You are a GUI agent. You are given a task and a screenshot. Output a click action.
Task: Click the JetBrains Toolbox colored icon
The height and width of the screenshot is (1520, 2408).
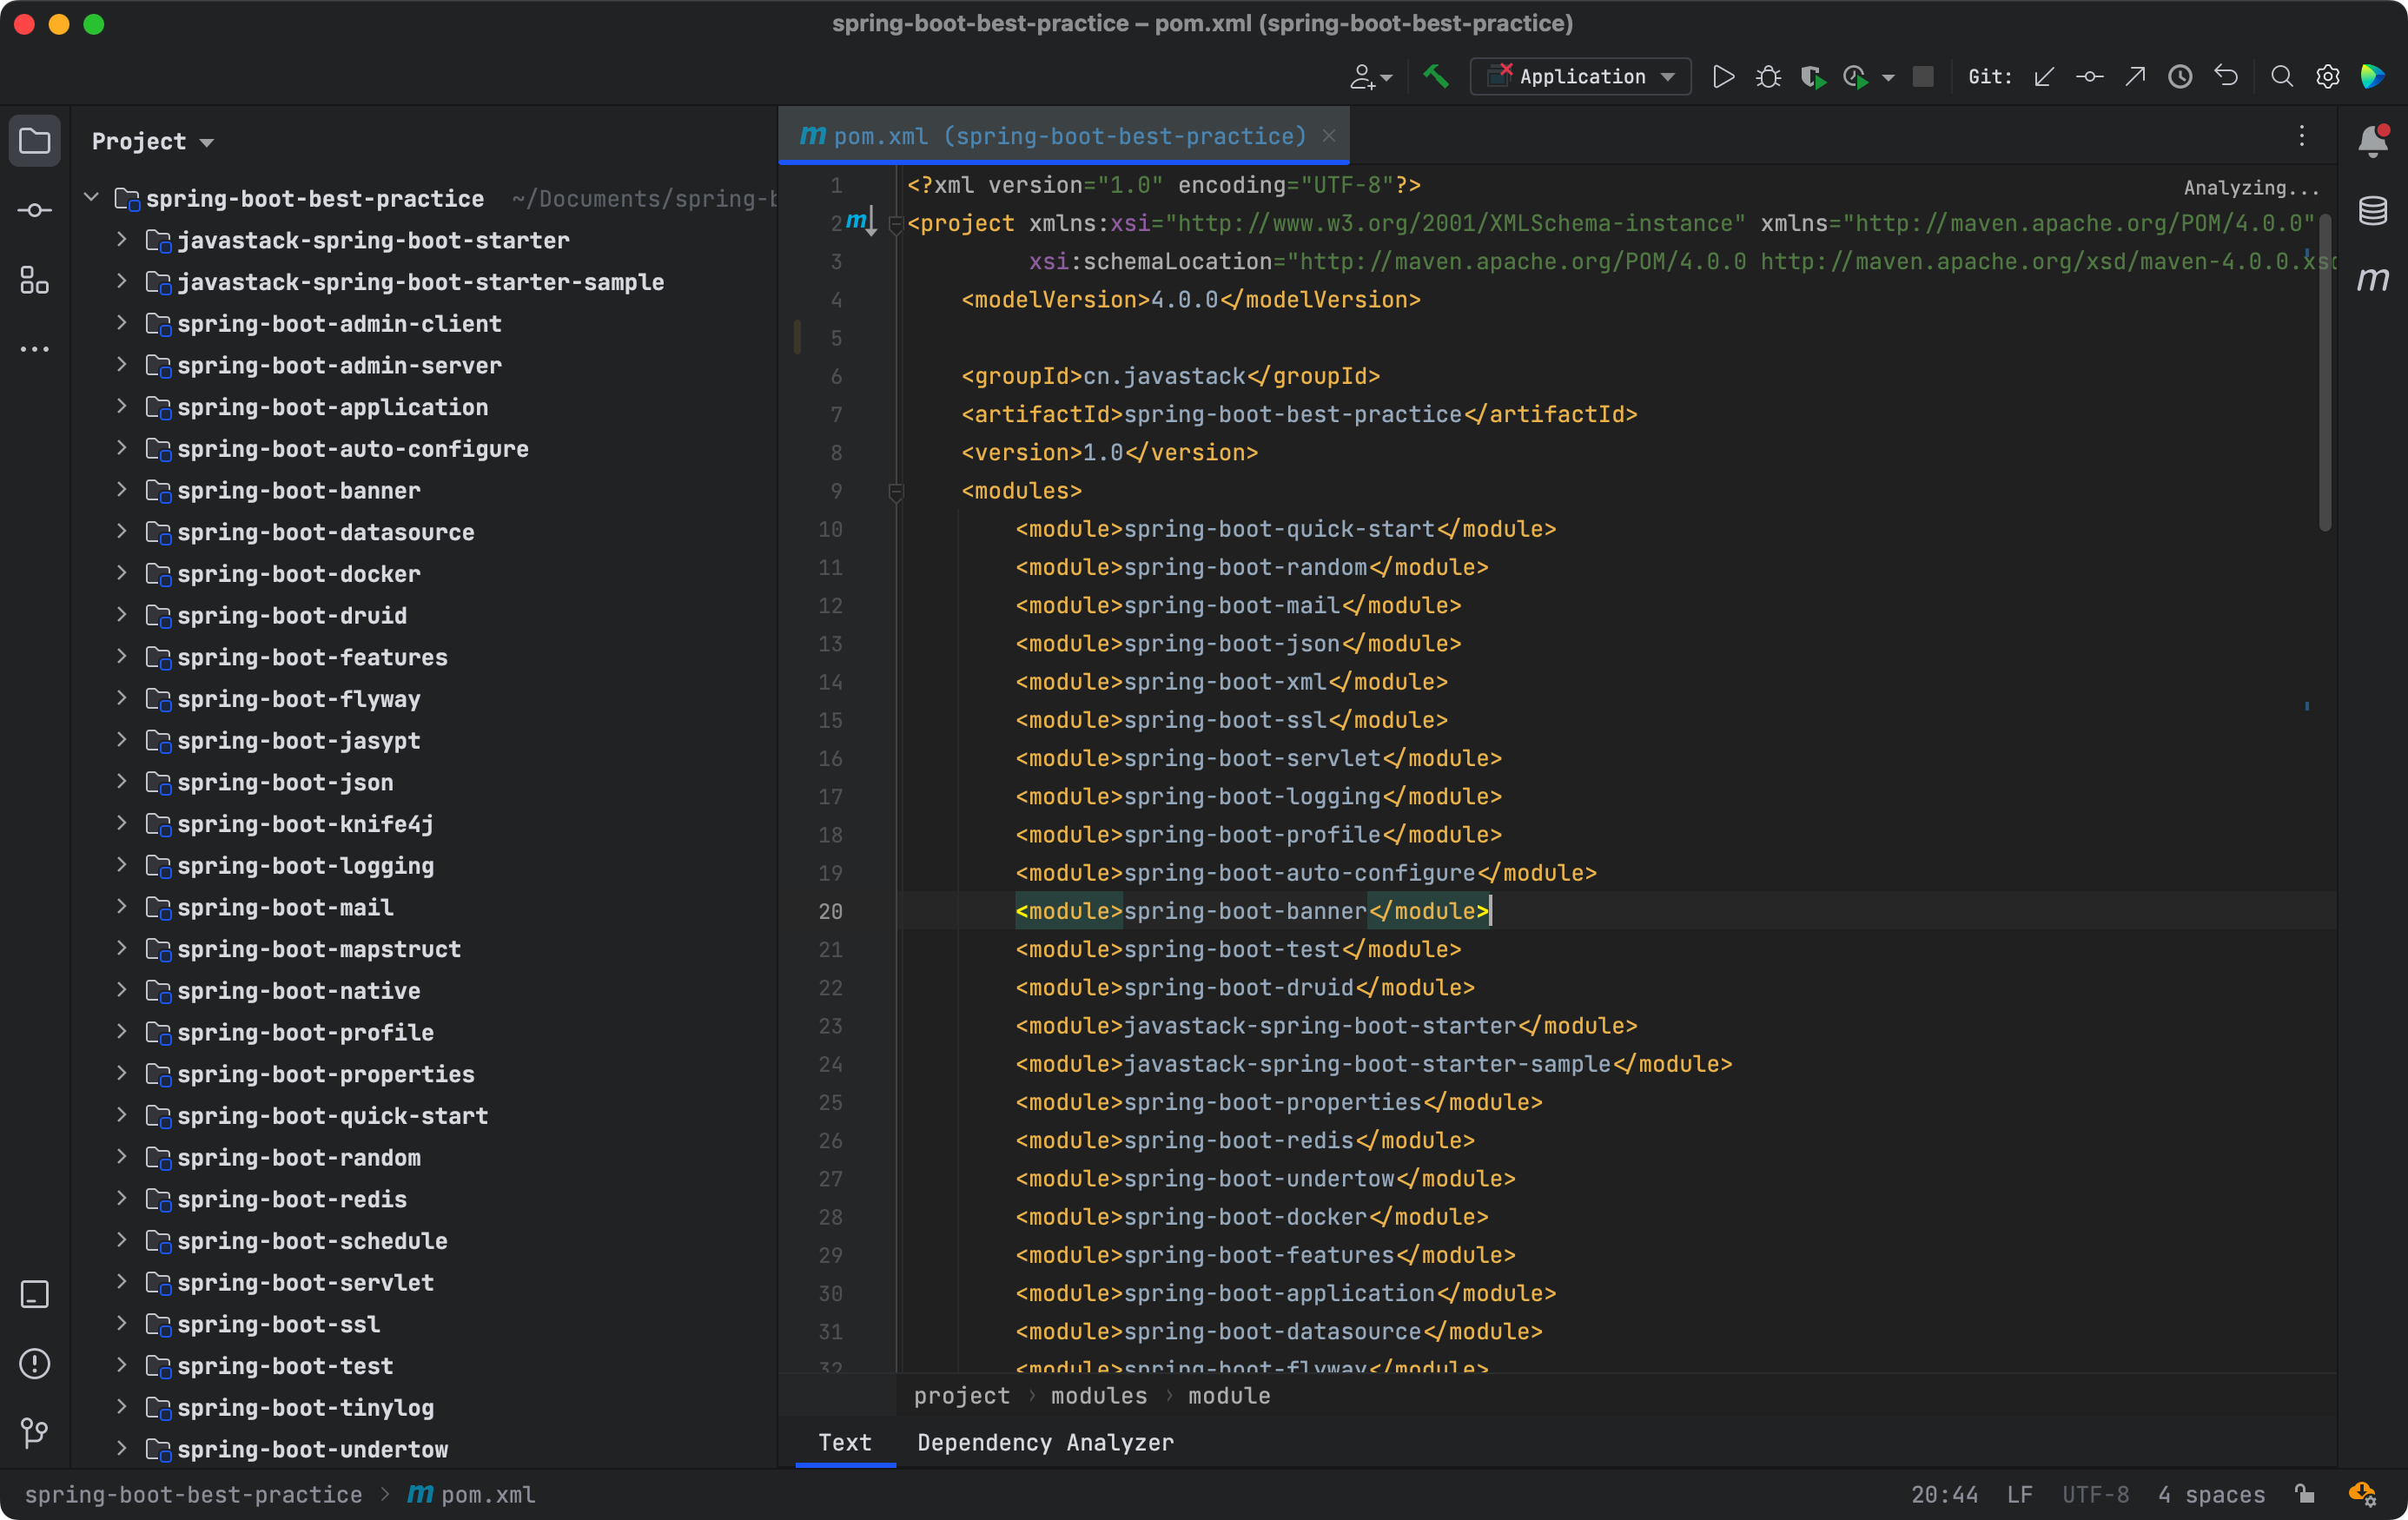point(2372,77)
